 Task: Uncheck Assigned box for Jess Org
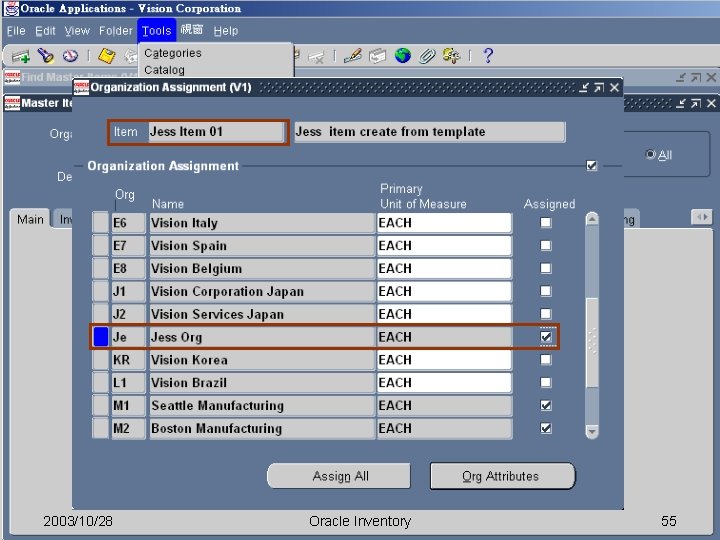[x=546, y=337]
